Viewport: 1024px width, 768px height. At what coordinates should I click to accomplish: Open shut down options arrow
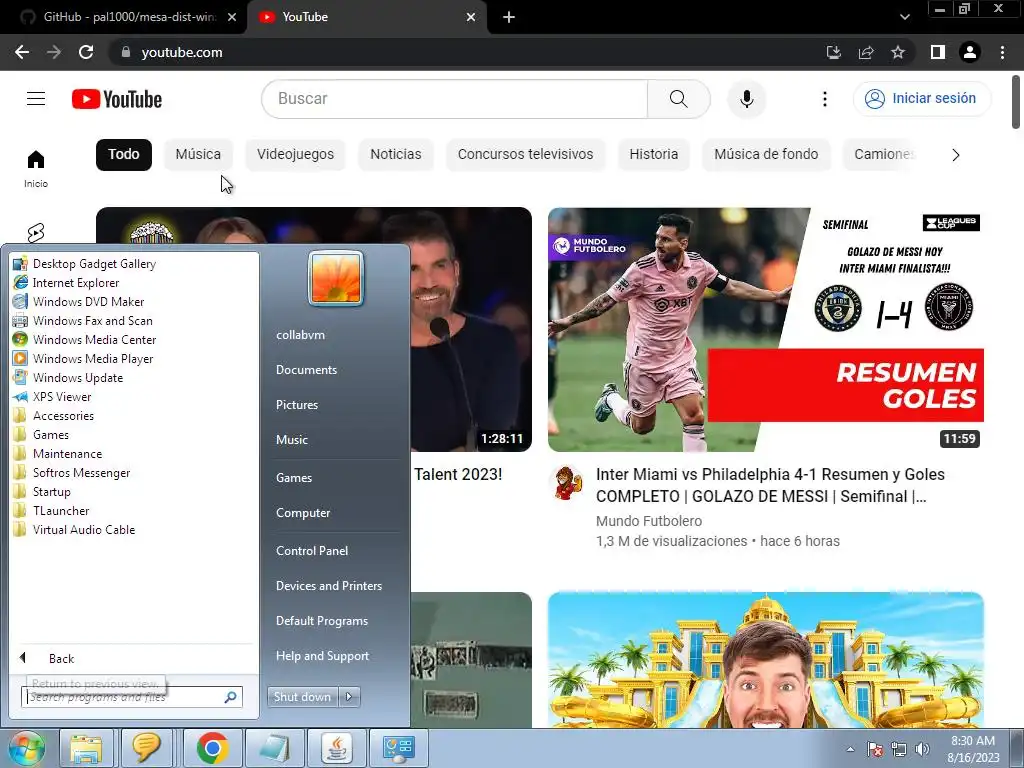coord(349,697)
